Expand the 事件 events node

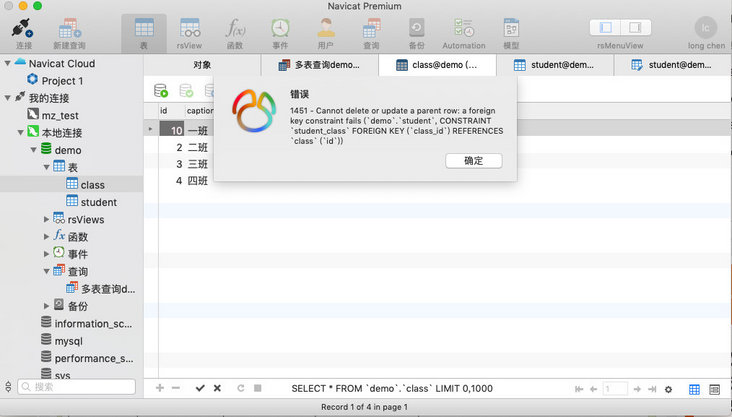[46, 254]
